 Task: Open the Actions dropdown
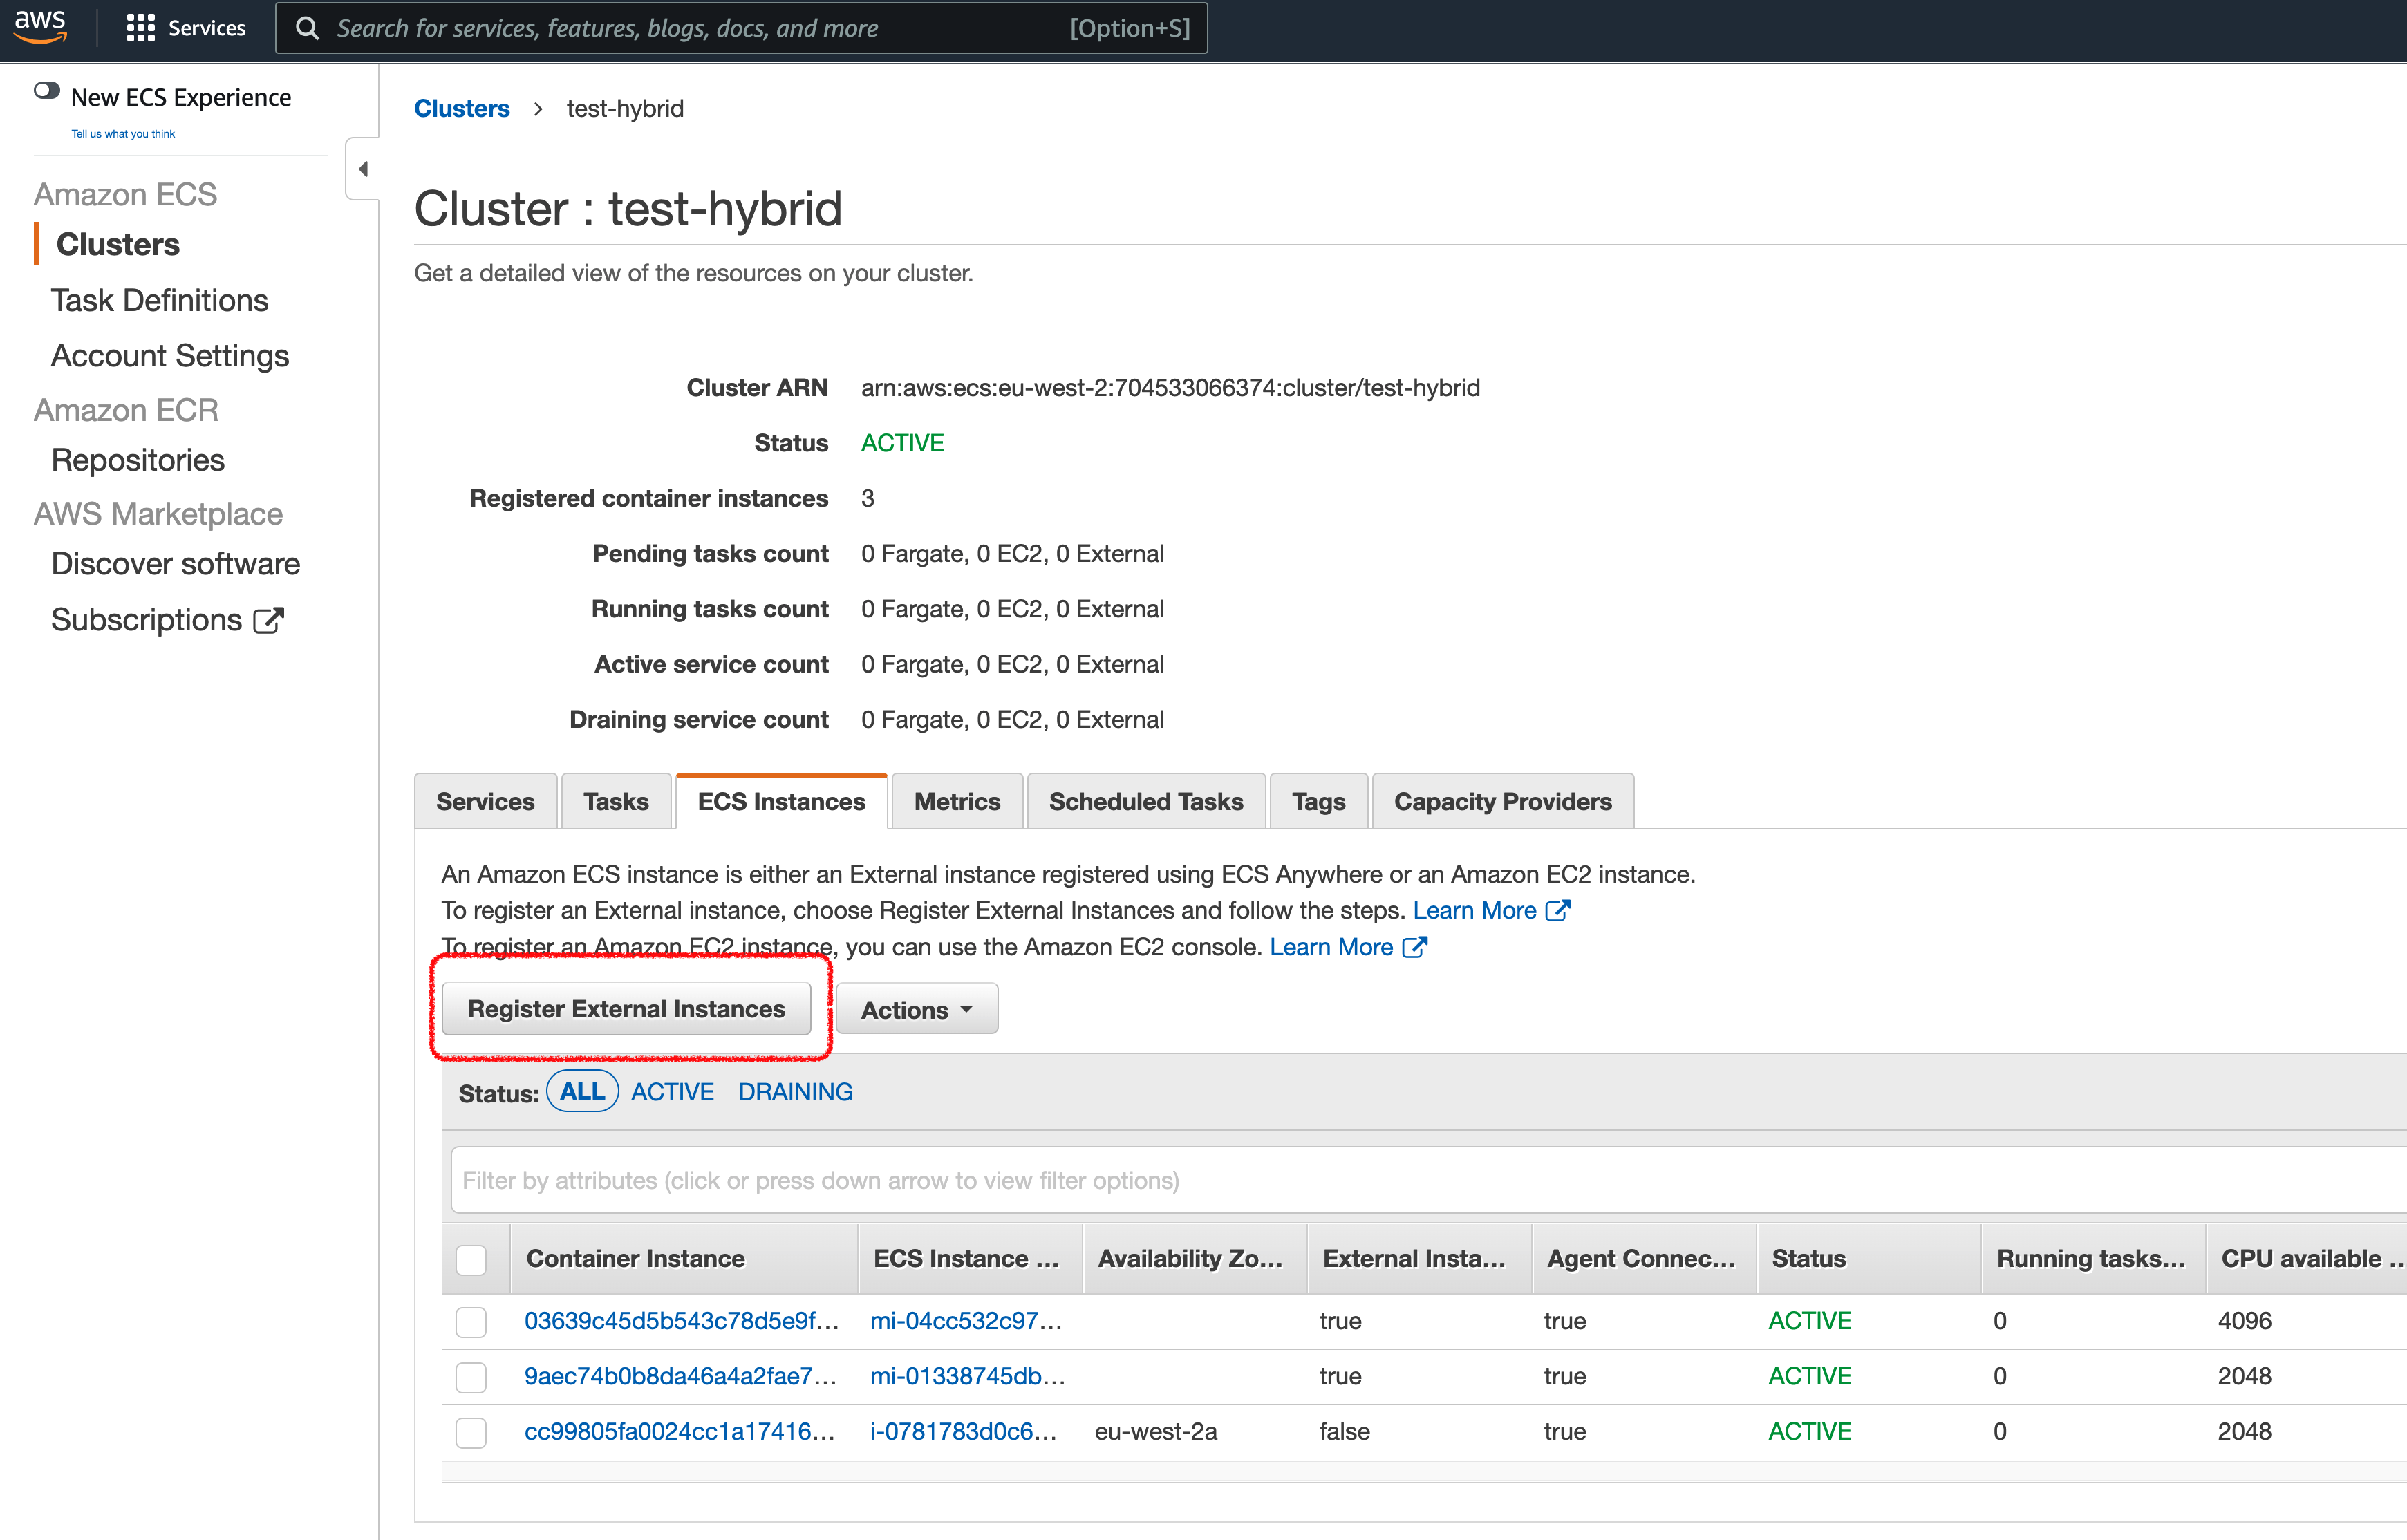click(916, 1009)
